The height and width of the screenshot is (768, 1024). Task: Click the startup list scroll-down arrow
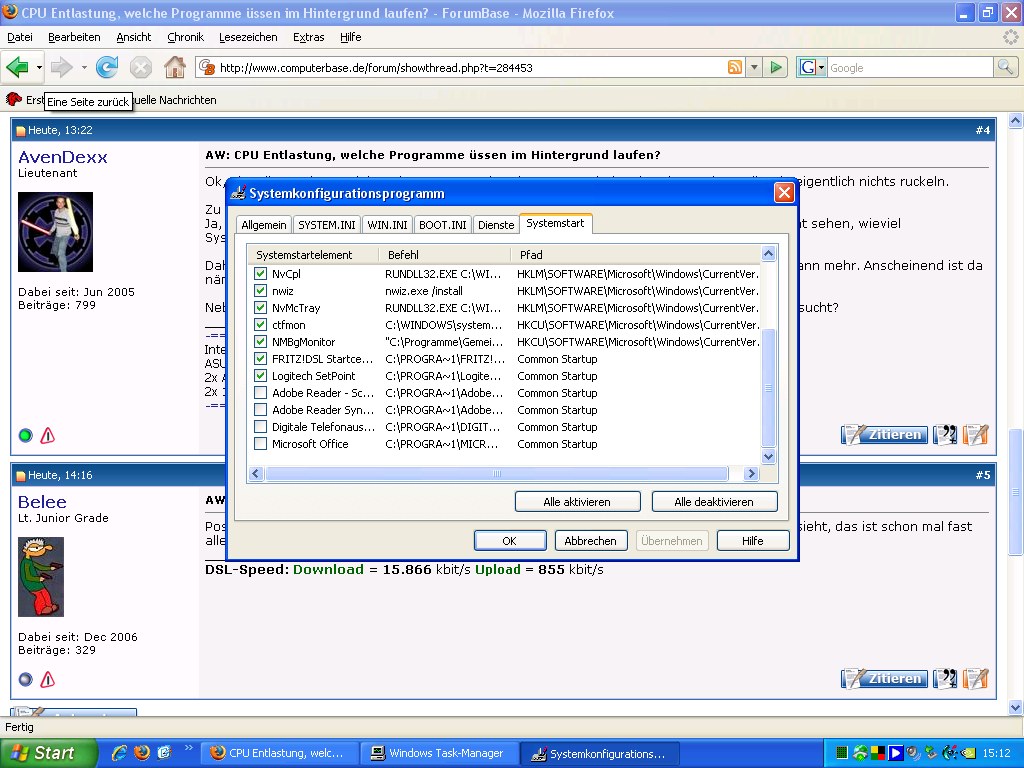click(769, 456)
